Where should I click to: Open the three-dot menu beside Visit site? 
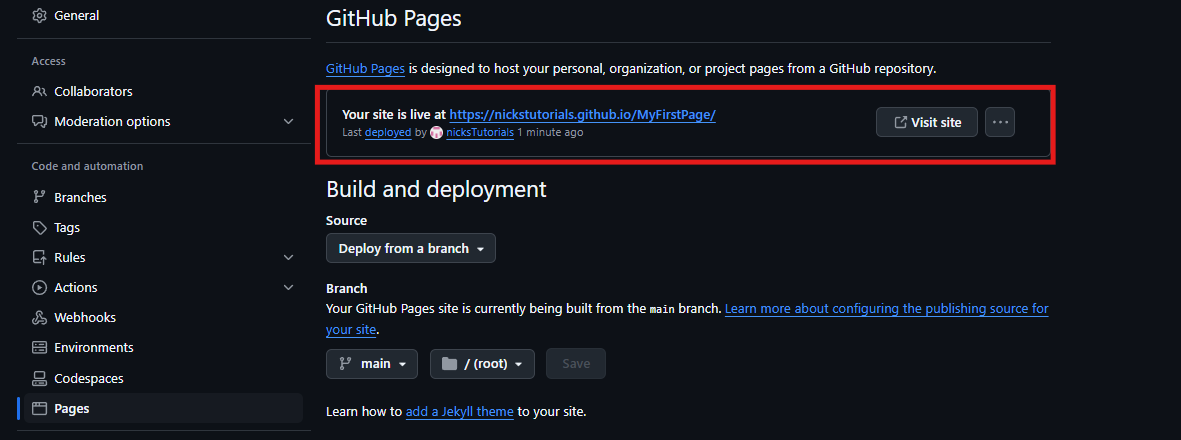[x=999, y=122]
